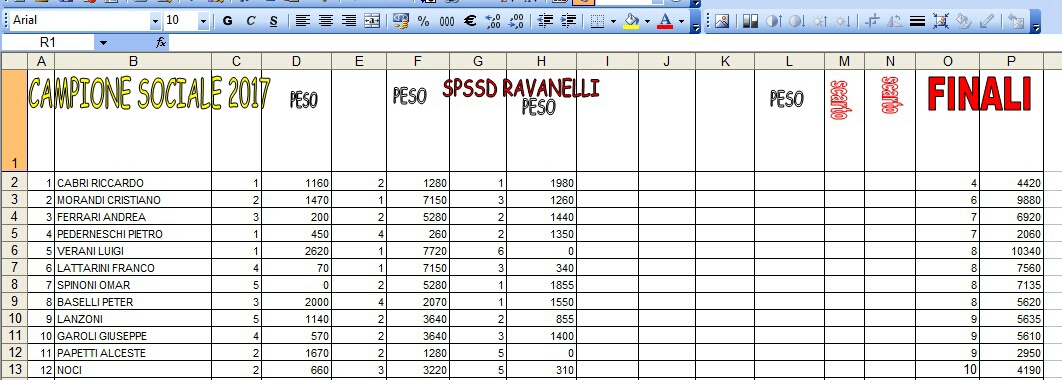Select column B header

tap(133, 61)
